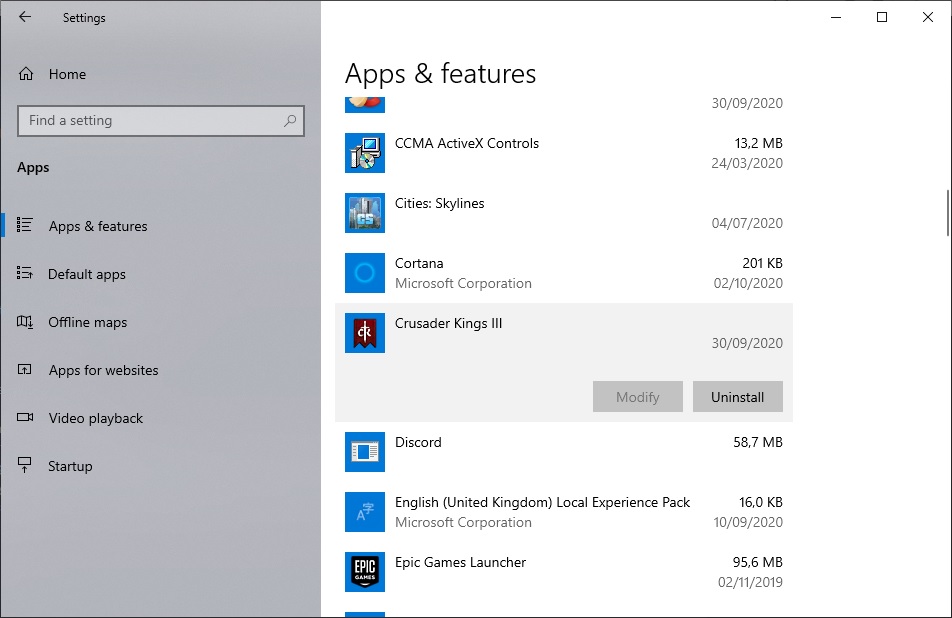The image size is (952, 618).
Task: Click the CCMA ActiveX Controls icon
Action: [364, 153]
